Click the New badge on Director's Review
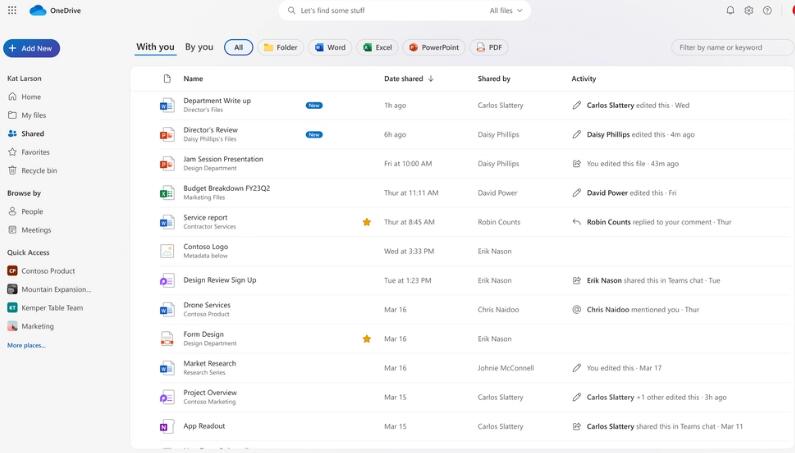This screenshot has width=795, height=453. [x=314, y=134]
